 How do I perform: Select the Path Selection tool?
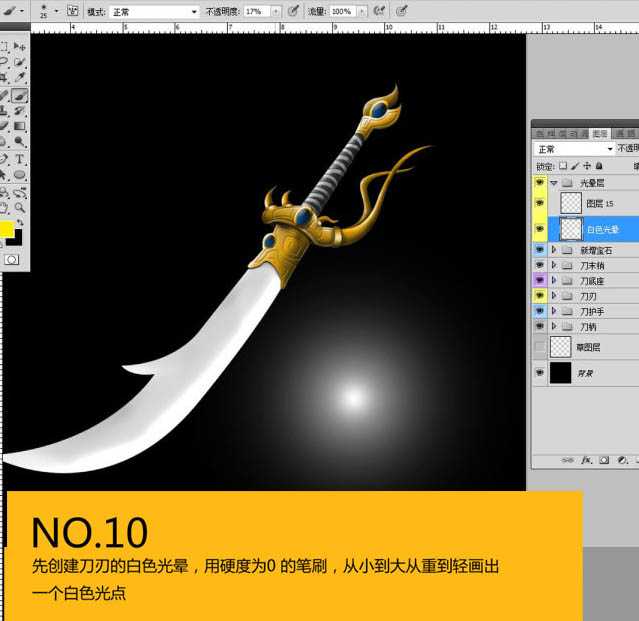[4, 175]
